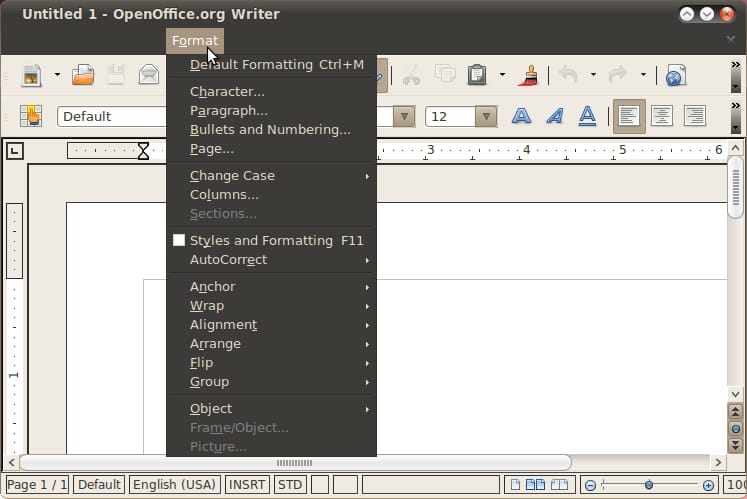Toggle the Styles and Formatting checkbox
The height and width of the screenshot is (499, 747).
179,241
